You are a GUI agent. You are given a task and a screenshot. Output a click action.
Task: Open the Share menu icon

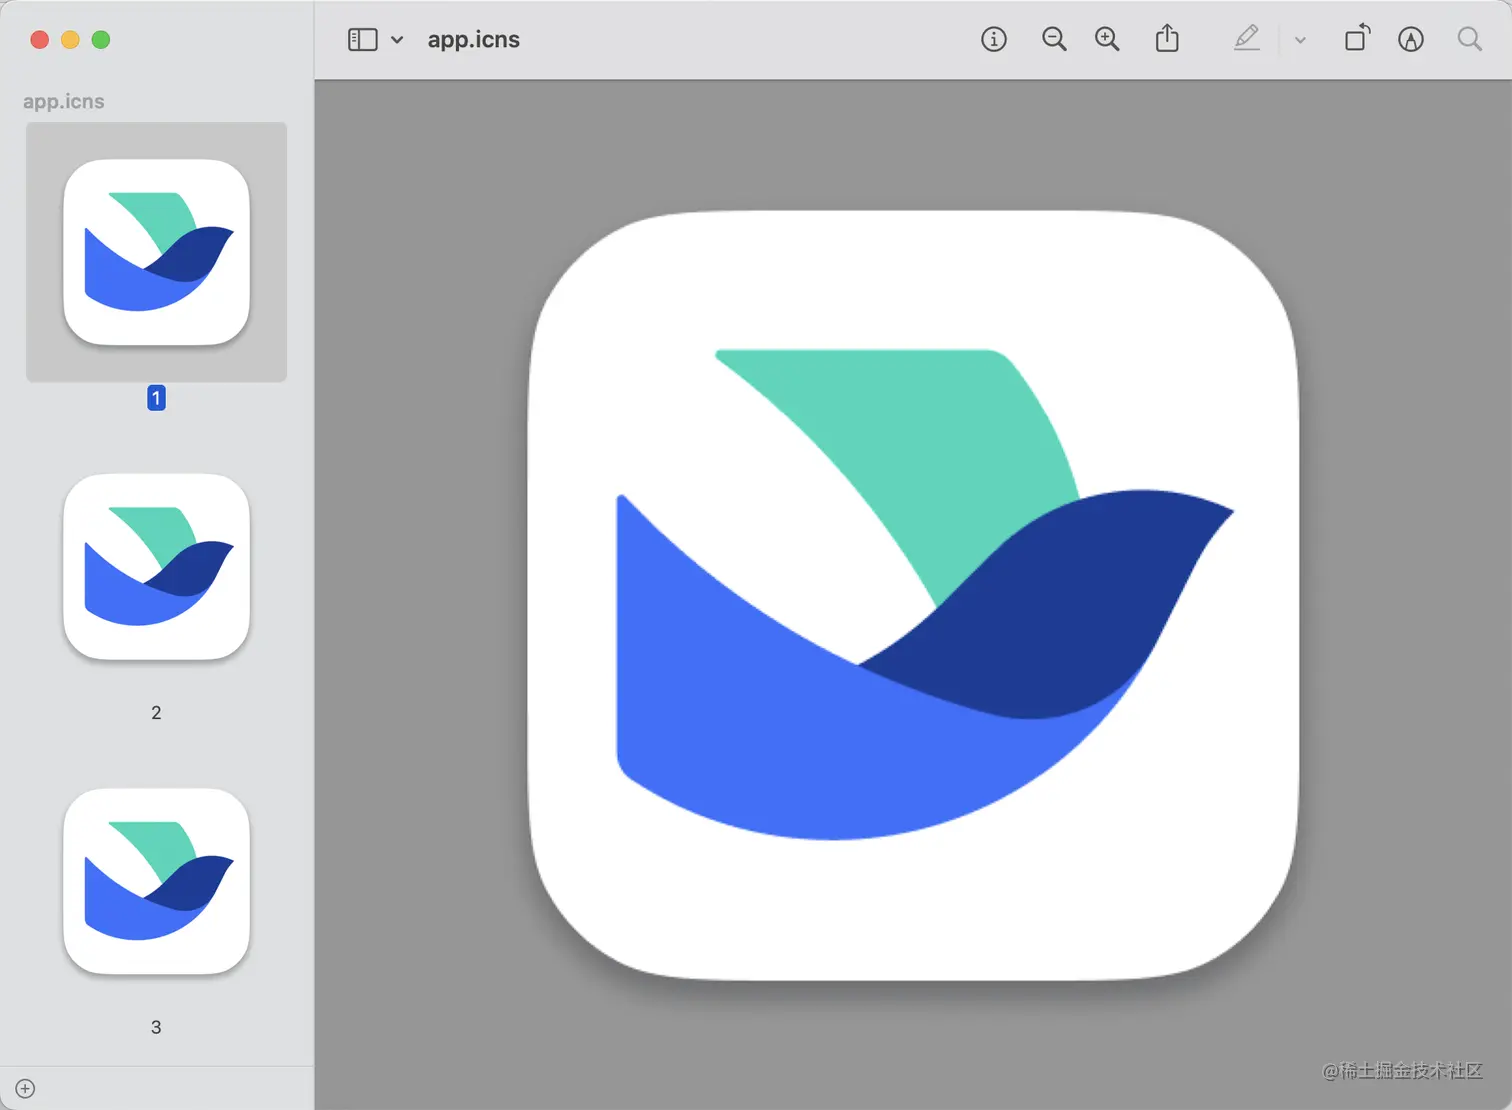tap(1167, 39)
